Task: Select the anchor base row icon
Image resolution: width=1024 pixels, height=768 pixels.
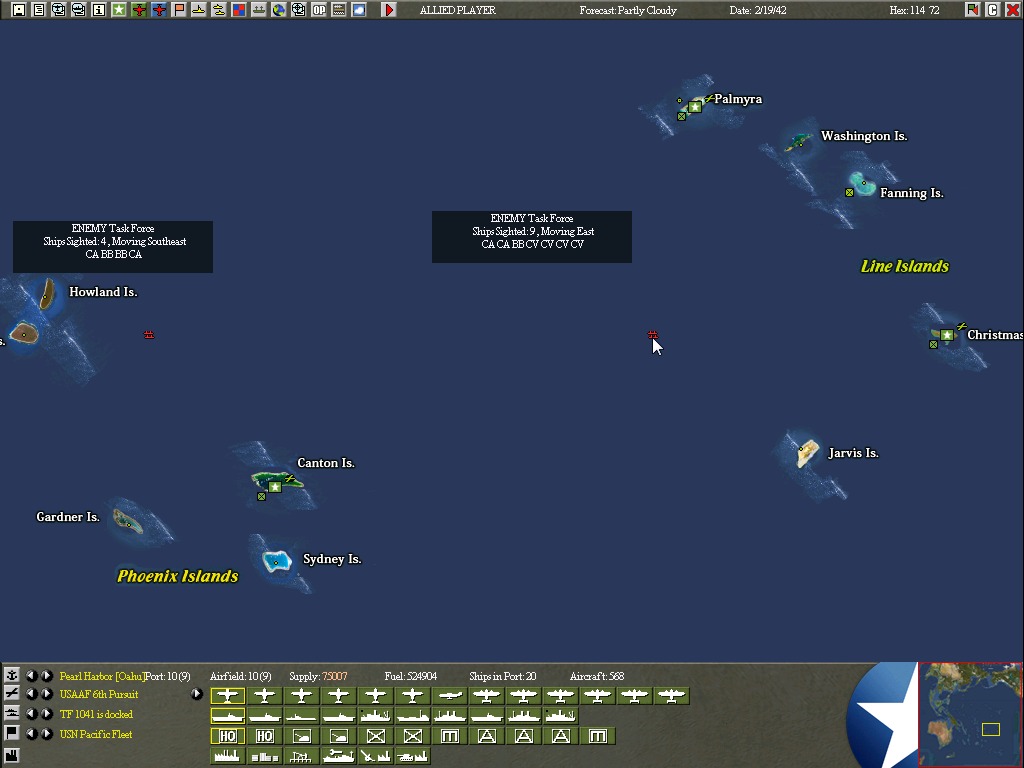Action: point(12,675)
